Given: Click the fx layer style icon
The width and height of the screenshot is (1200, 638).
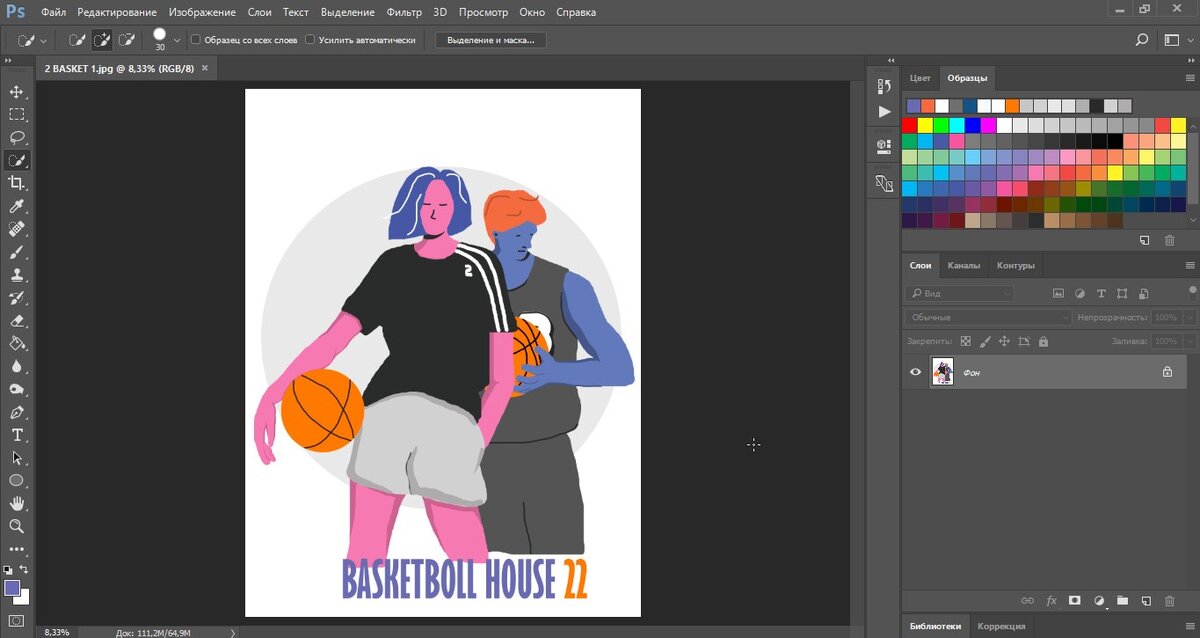Looking at the screenshot, I should [1051, 601].
